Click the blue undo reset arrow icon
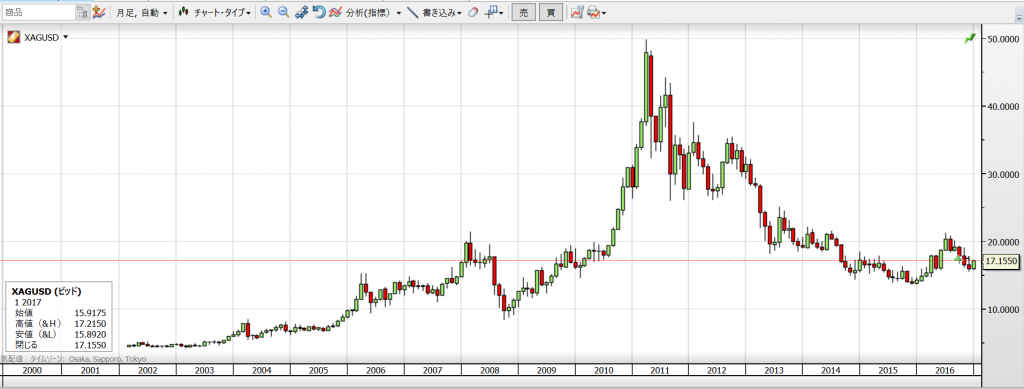Image resolution: width=1024 pixels, height=389 pixels. [x=319, y=12]
